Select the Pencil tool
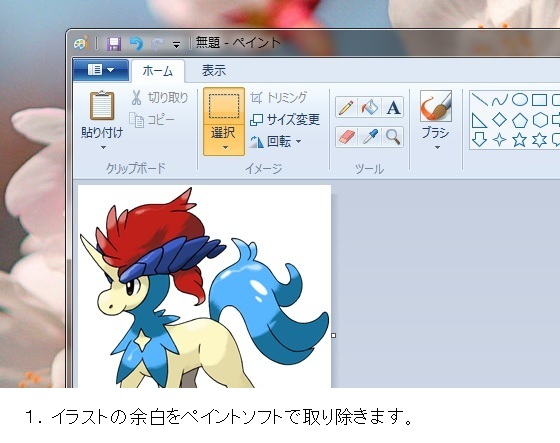This screenshot has width=560, height=443. pos(346,107)
